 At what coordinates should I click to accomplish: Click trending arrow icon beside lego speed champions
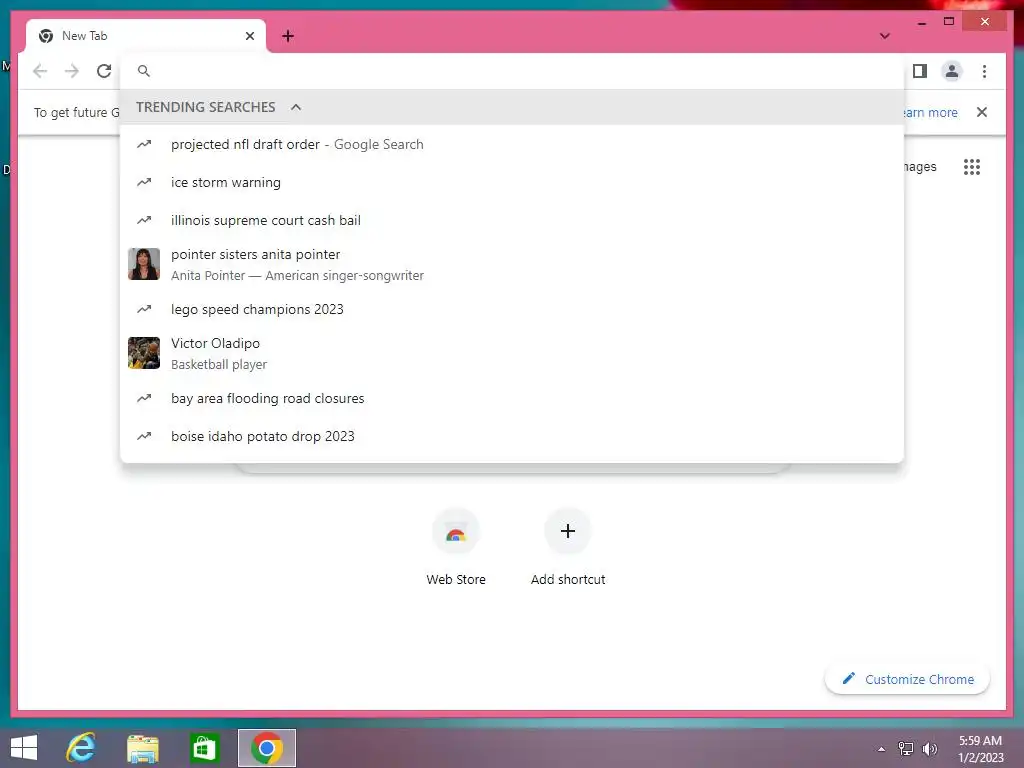tap(144, 309)
